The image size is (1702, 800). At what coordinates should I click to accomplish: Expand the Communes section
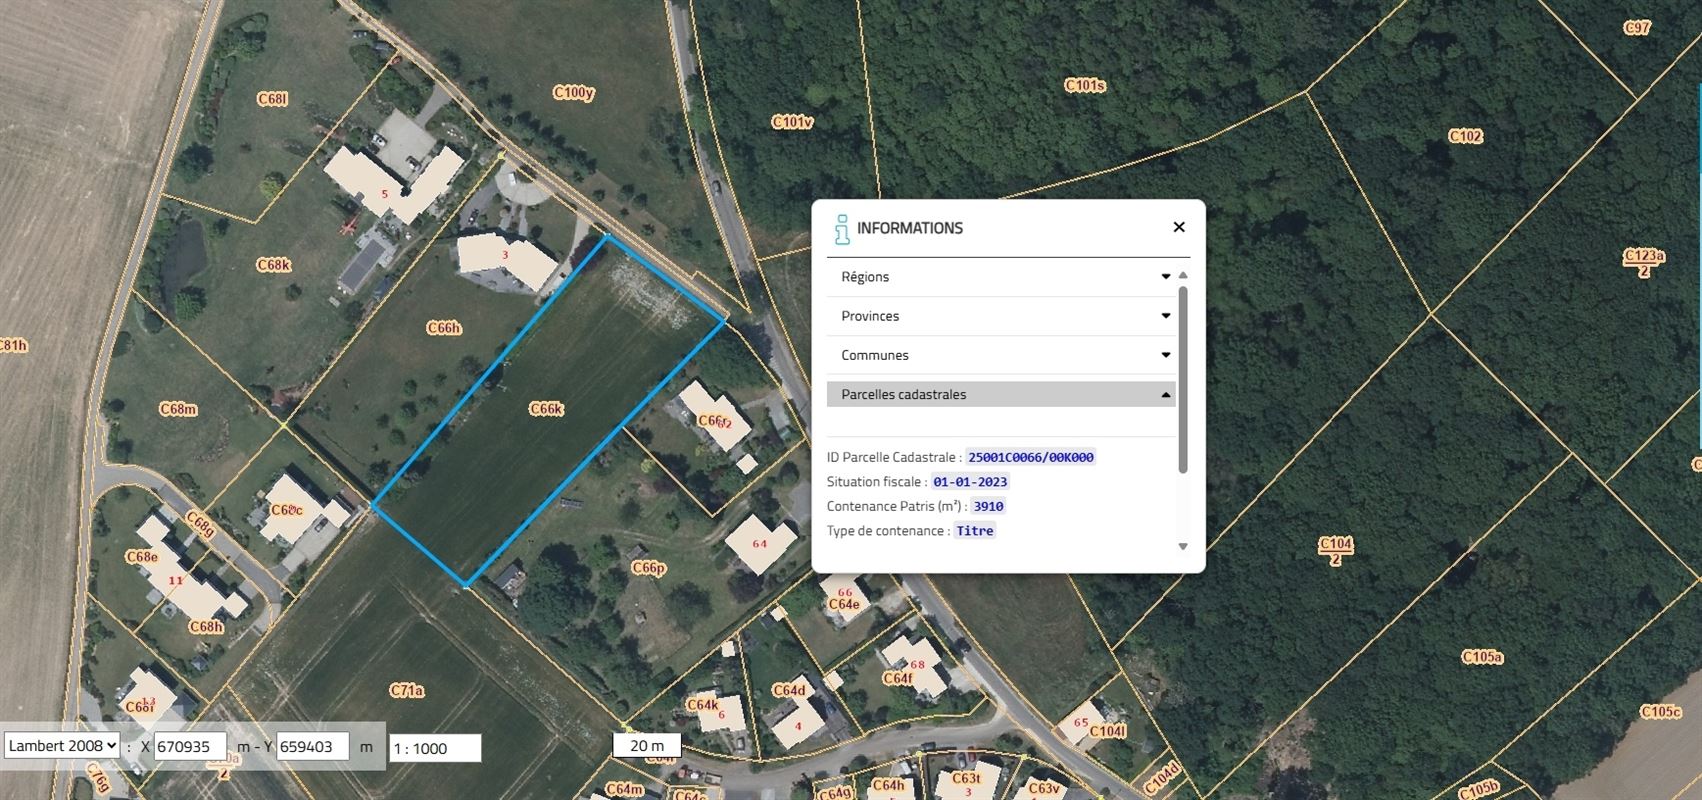tap(1001, 355)
